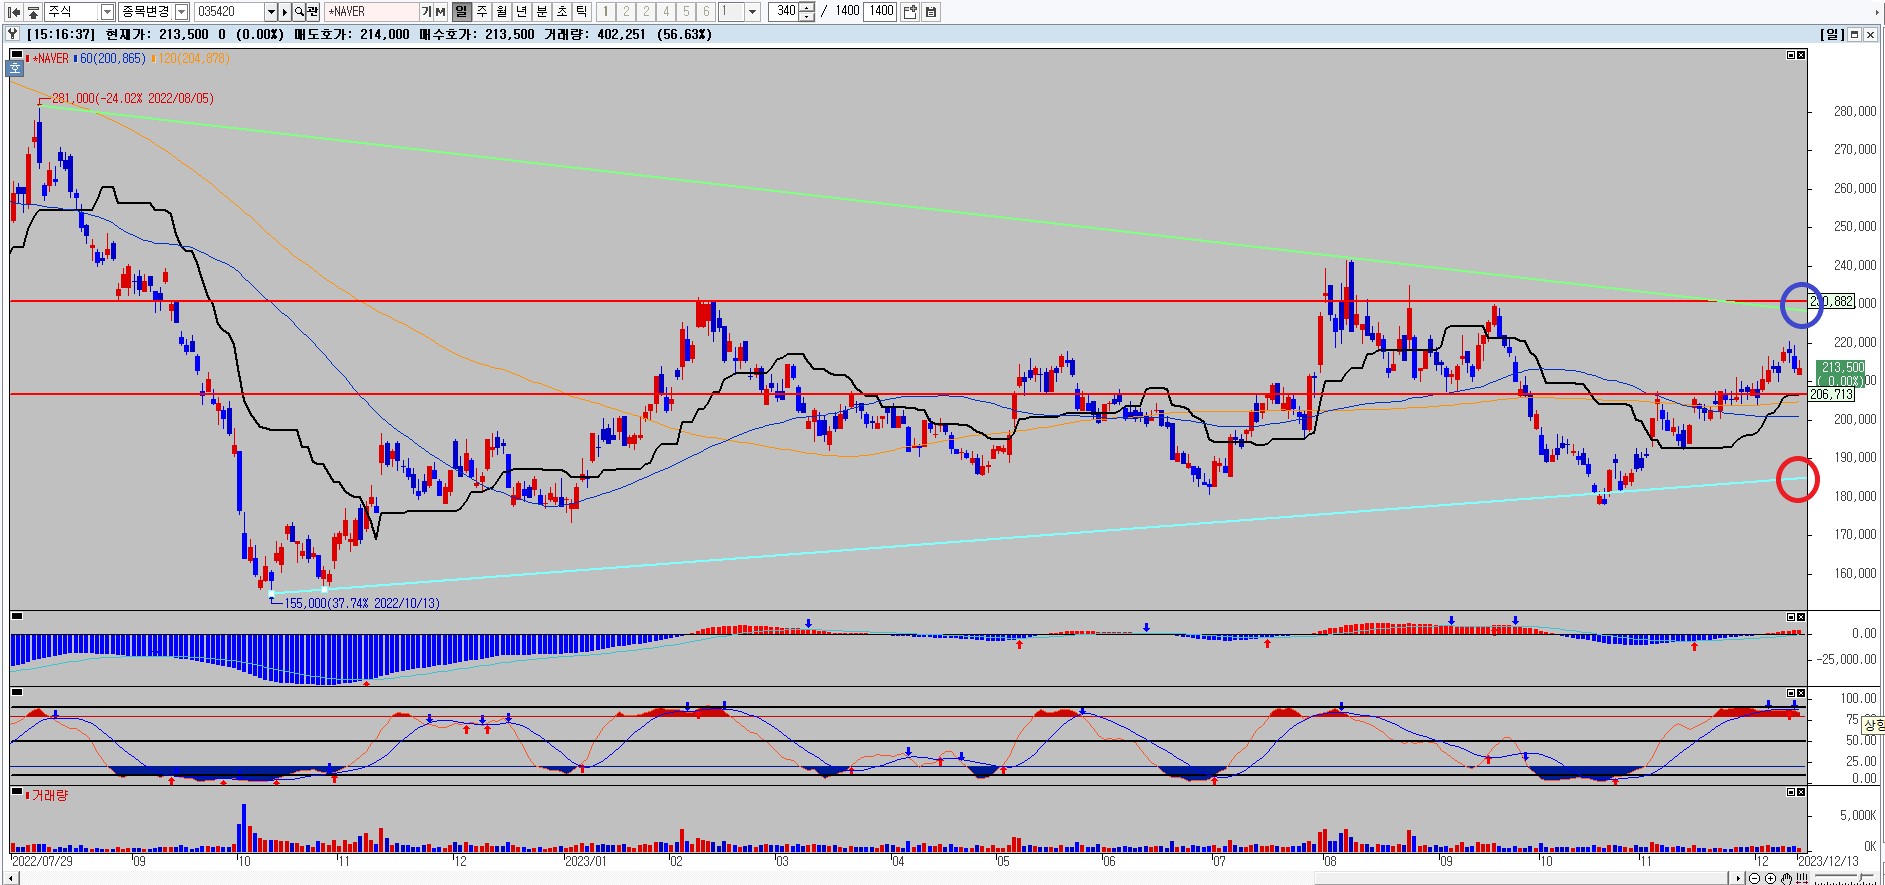
Task: Increase the 340 bar count with the up arrow
Action: [x=807, y=7]
